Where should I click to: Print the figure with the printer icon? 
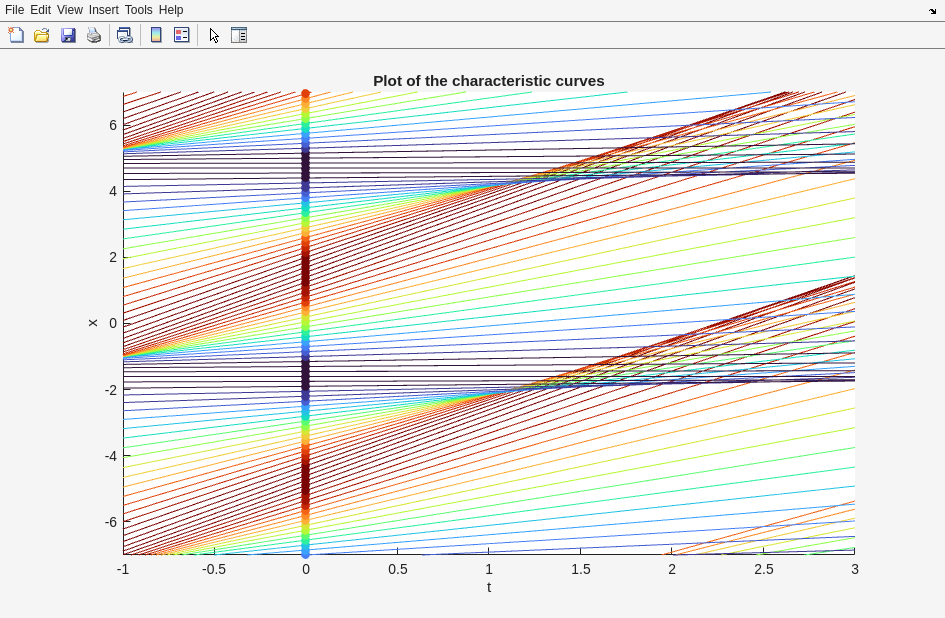pos(94,35)
